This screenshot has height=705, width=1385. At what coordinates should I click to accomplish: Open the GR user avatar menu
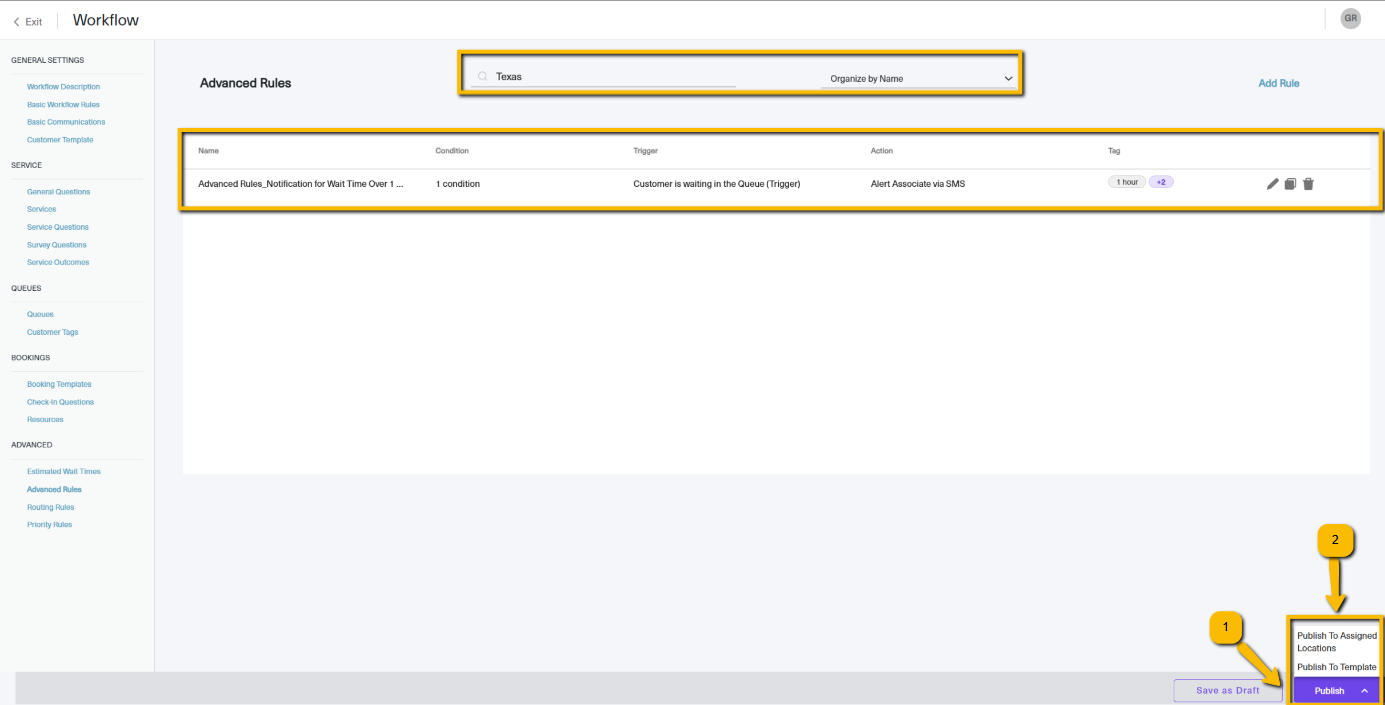[x=1351, y=18]
